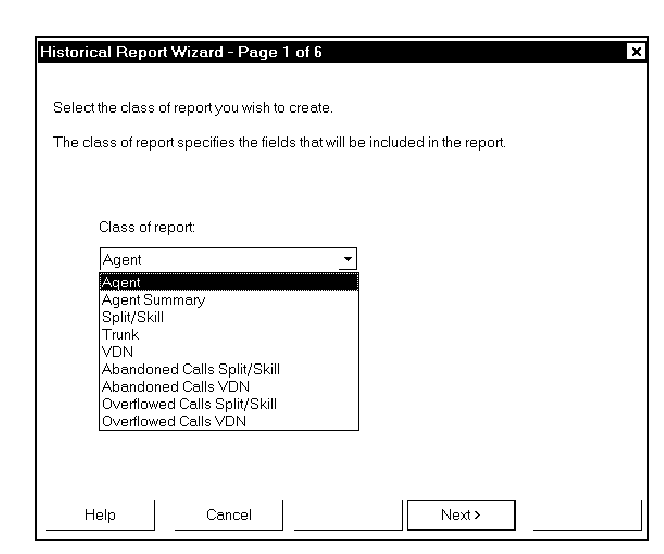Cancel the report wizard
664x554 pixels.
pyautogui.click(x=229, y=515)
